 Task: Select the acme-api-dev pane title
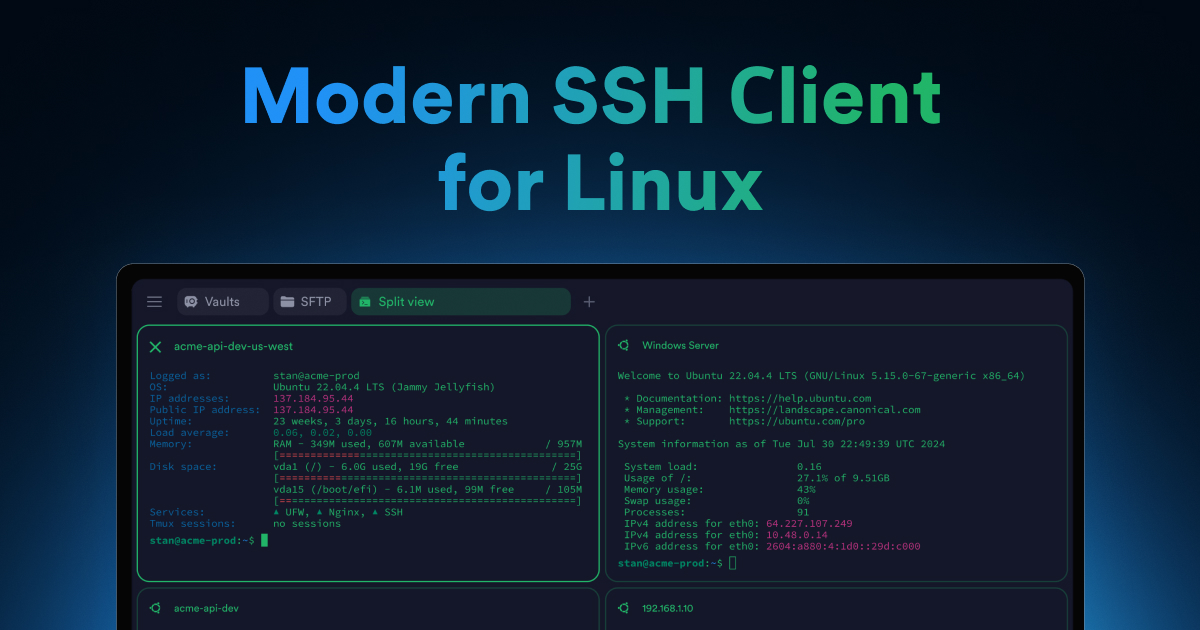(206, 608)
